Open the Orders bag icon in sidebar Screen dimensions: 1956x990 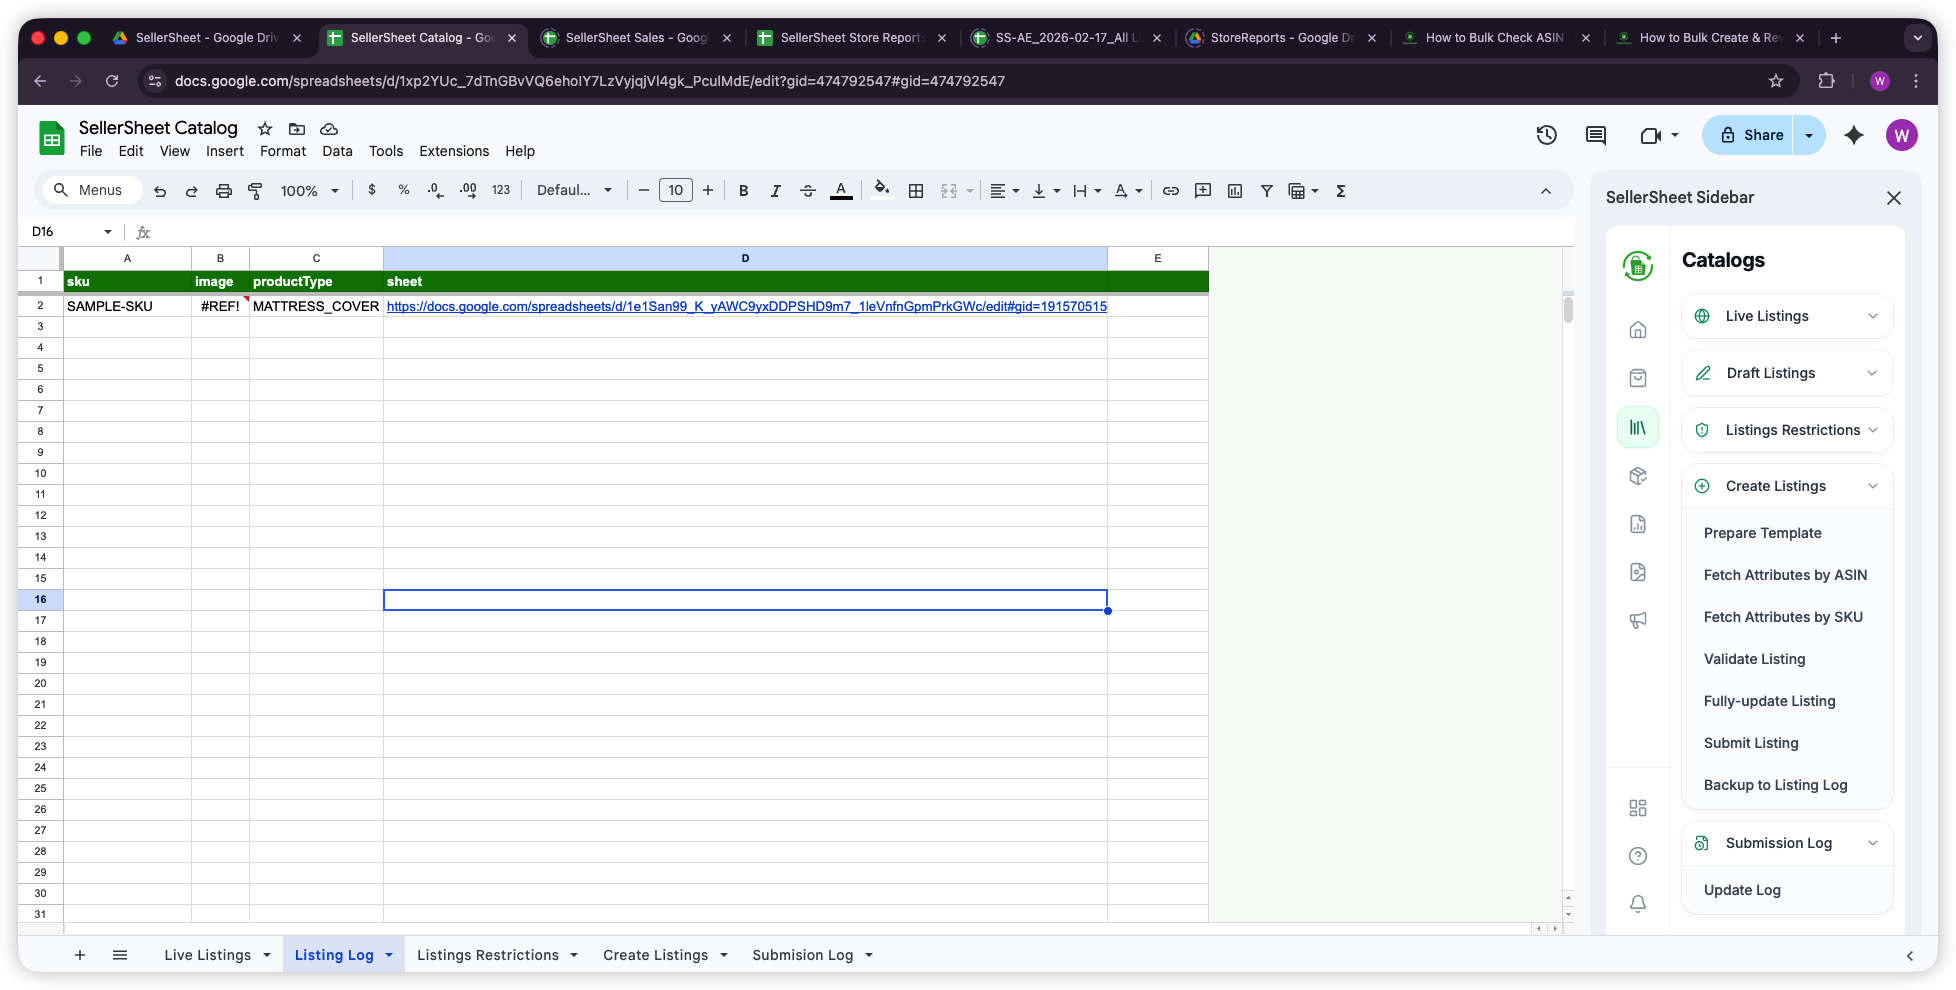click(x=1638, y=378)
